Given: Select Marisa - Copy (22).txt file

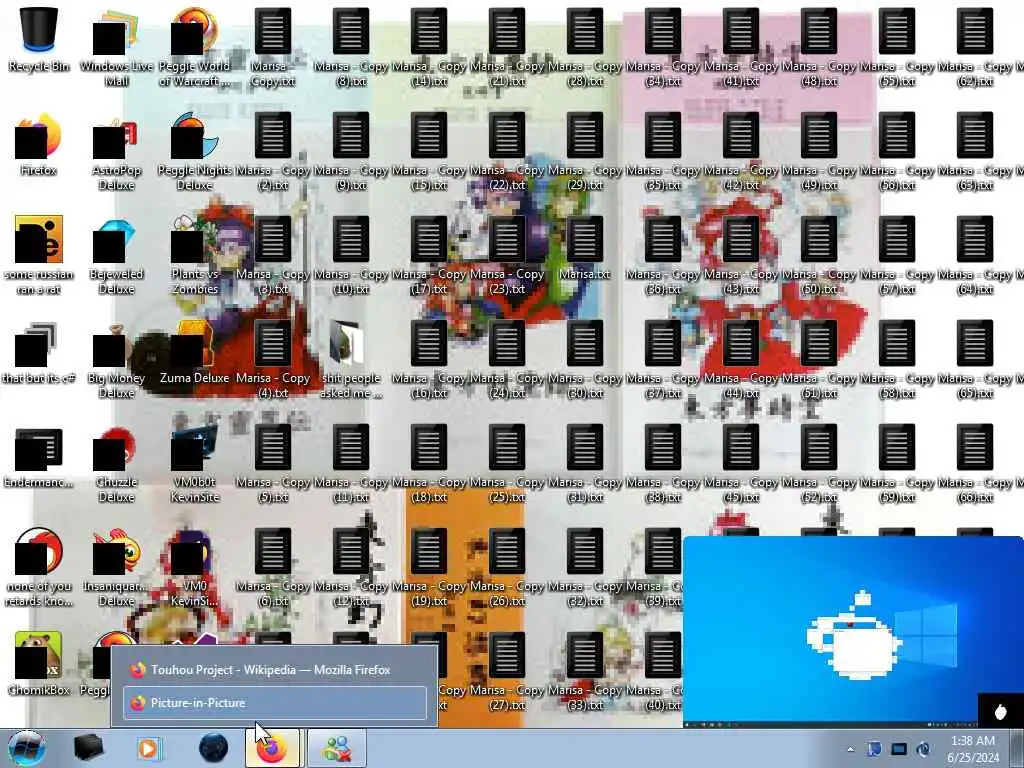Looking at the screenshot, I should click(507, 152).
